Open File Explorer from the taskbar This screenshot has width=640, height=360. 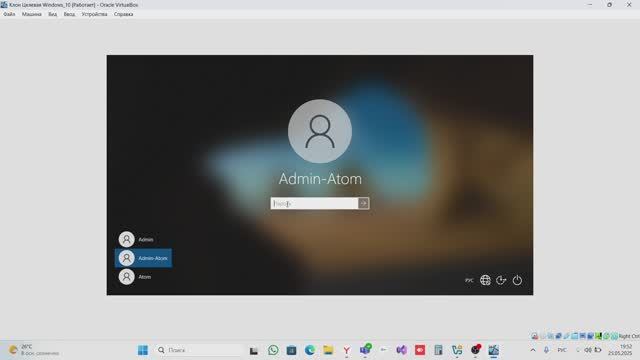(328, 350)
